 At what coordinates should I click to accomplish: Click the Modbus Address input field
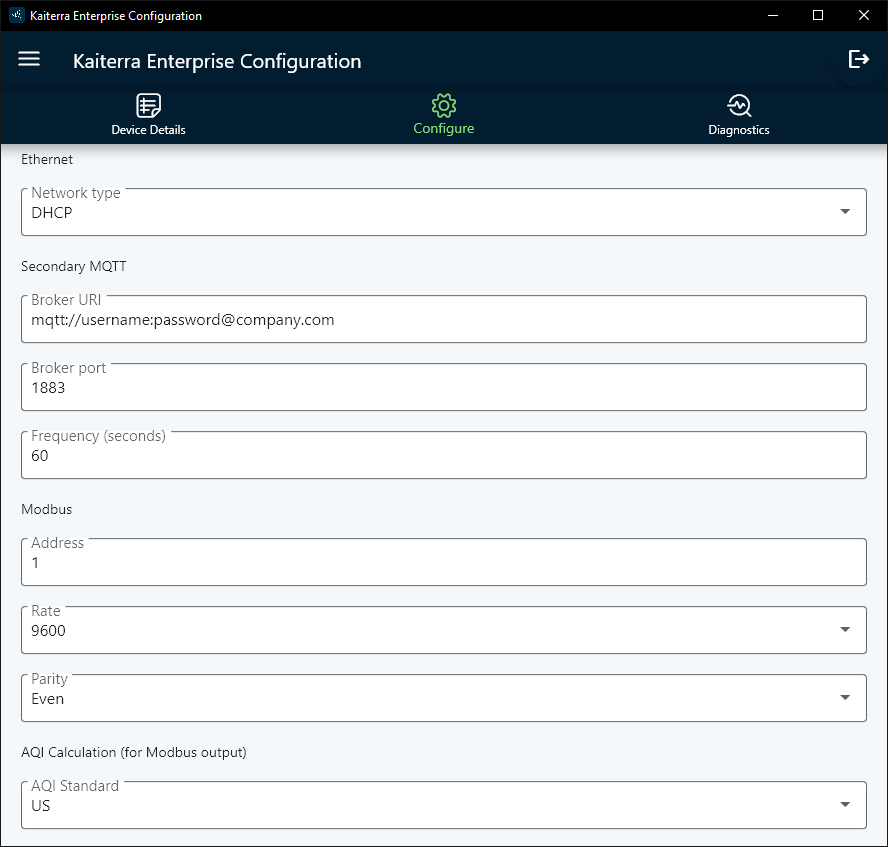[444, 562]
